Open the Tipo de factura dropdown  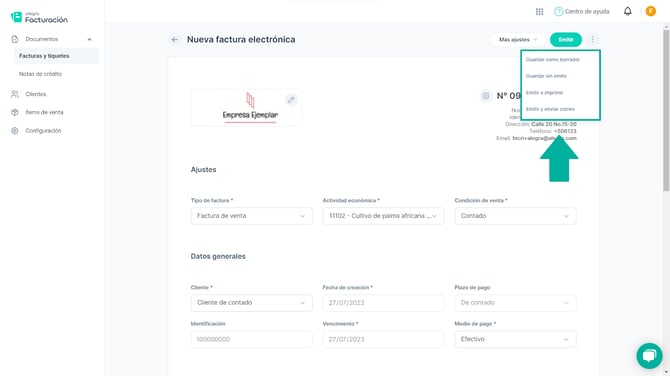click(251, 216)
